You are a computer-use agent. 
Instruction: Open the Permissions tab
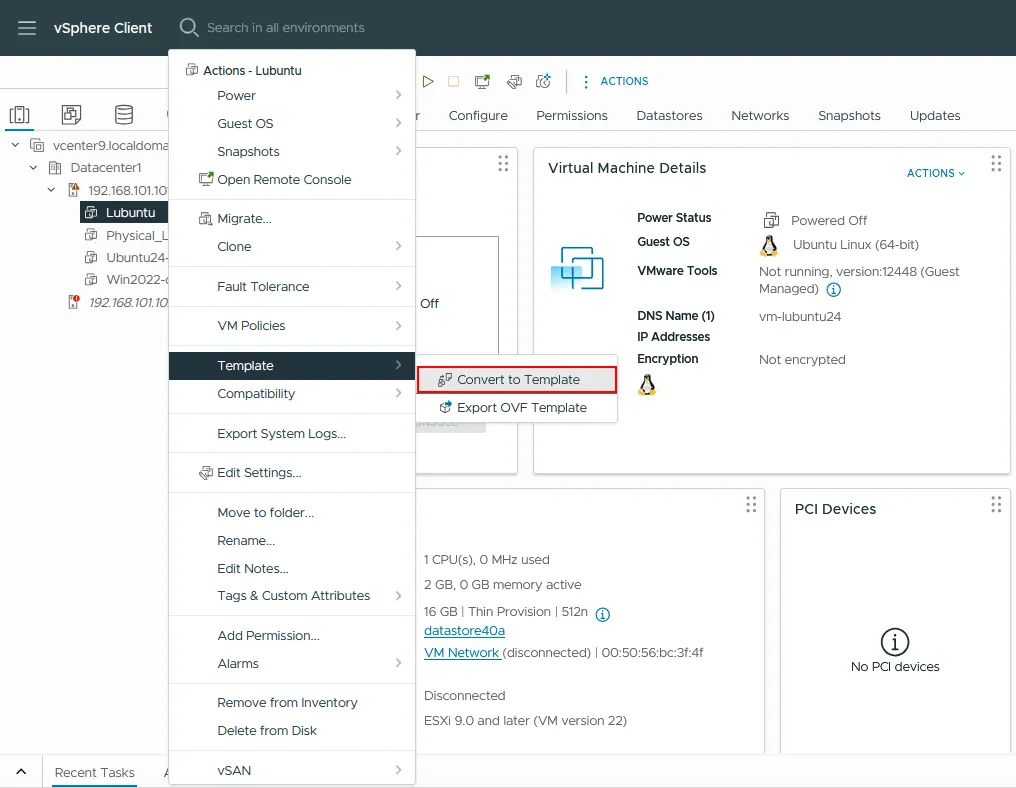572,115
